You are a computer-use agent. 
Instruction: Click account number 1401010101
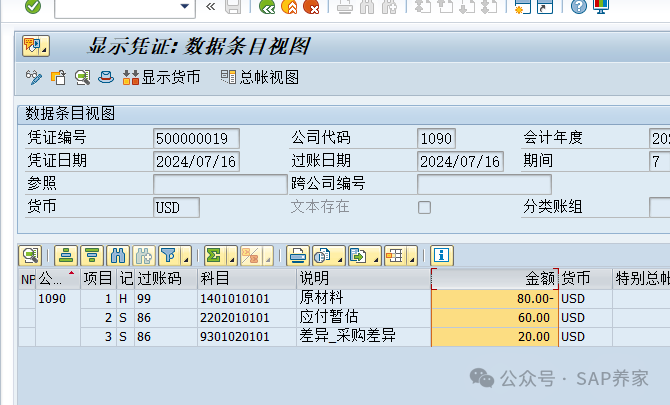point(235,299)
